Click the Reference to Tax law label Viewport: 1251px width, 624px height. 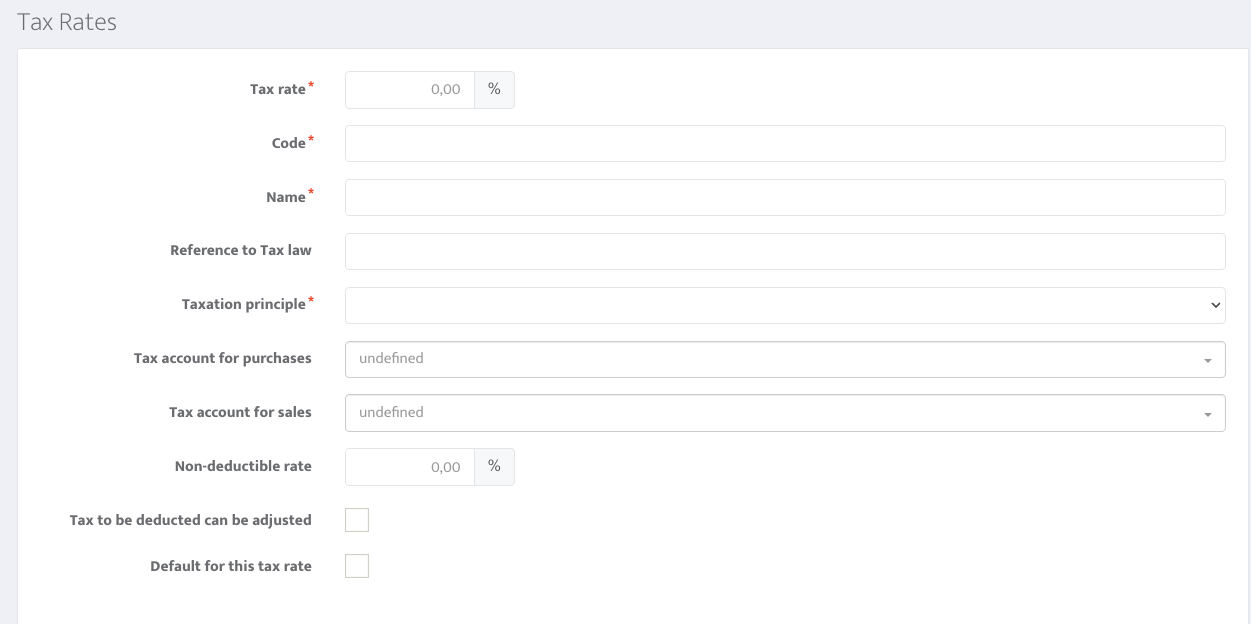pyautogui.click(x=241, y=250)
